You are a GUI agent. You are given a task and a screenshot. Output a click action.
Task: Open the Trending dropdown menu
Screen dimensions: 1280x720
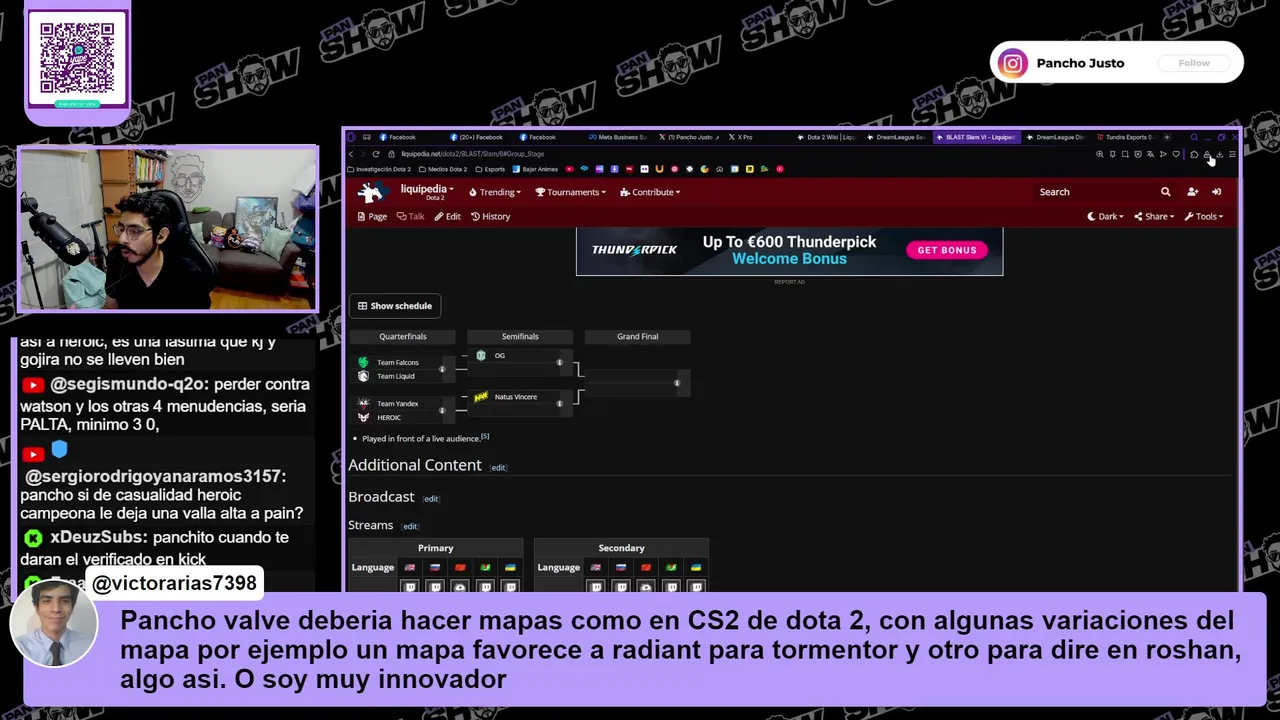point(495,192)
